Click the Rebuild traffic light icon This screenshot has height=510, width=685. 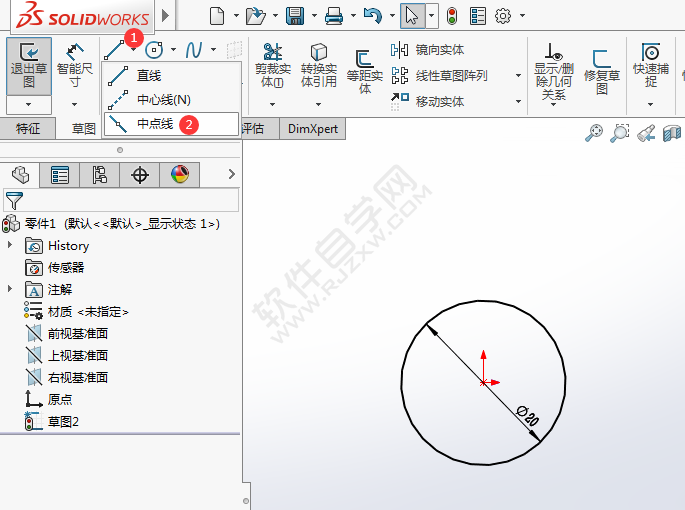pyautogui.click(x=452, y=16)
